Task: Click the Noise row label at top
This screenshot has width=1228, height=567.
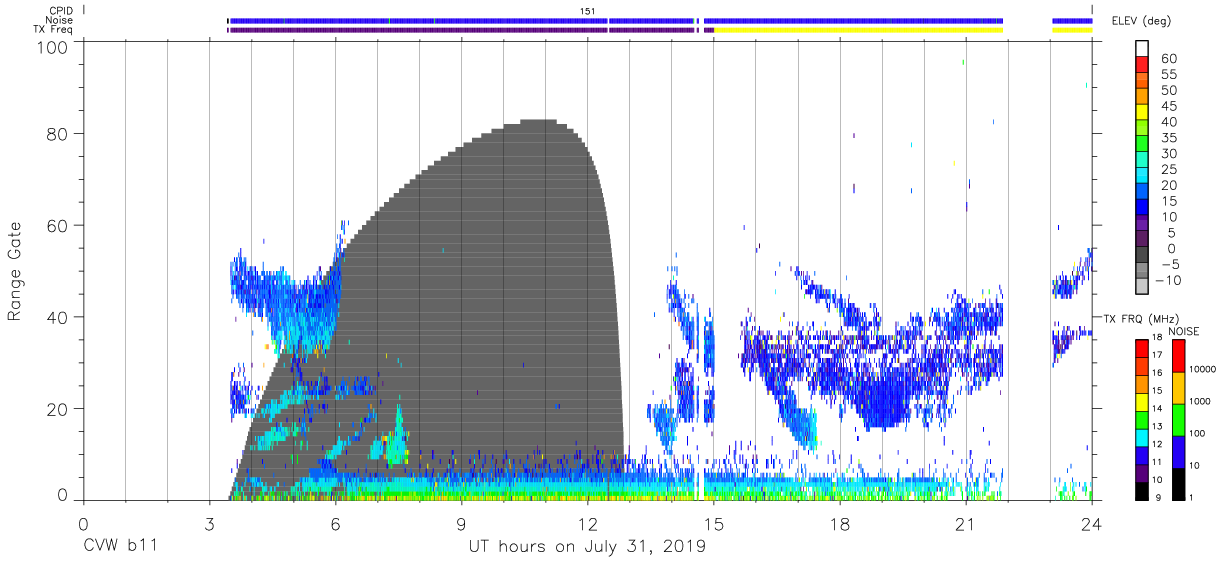Action: pos(59,20)
